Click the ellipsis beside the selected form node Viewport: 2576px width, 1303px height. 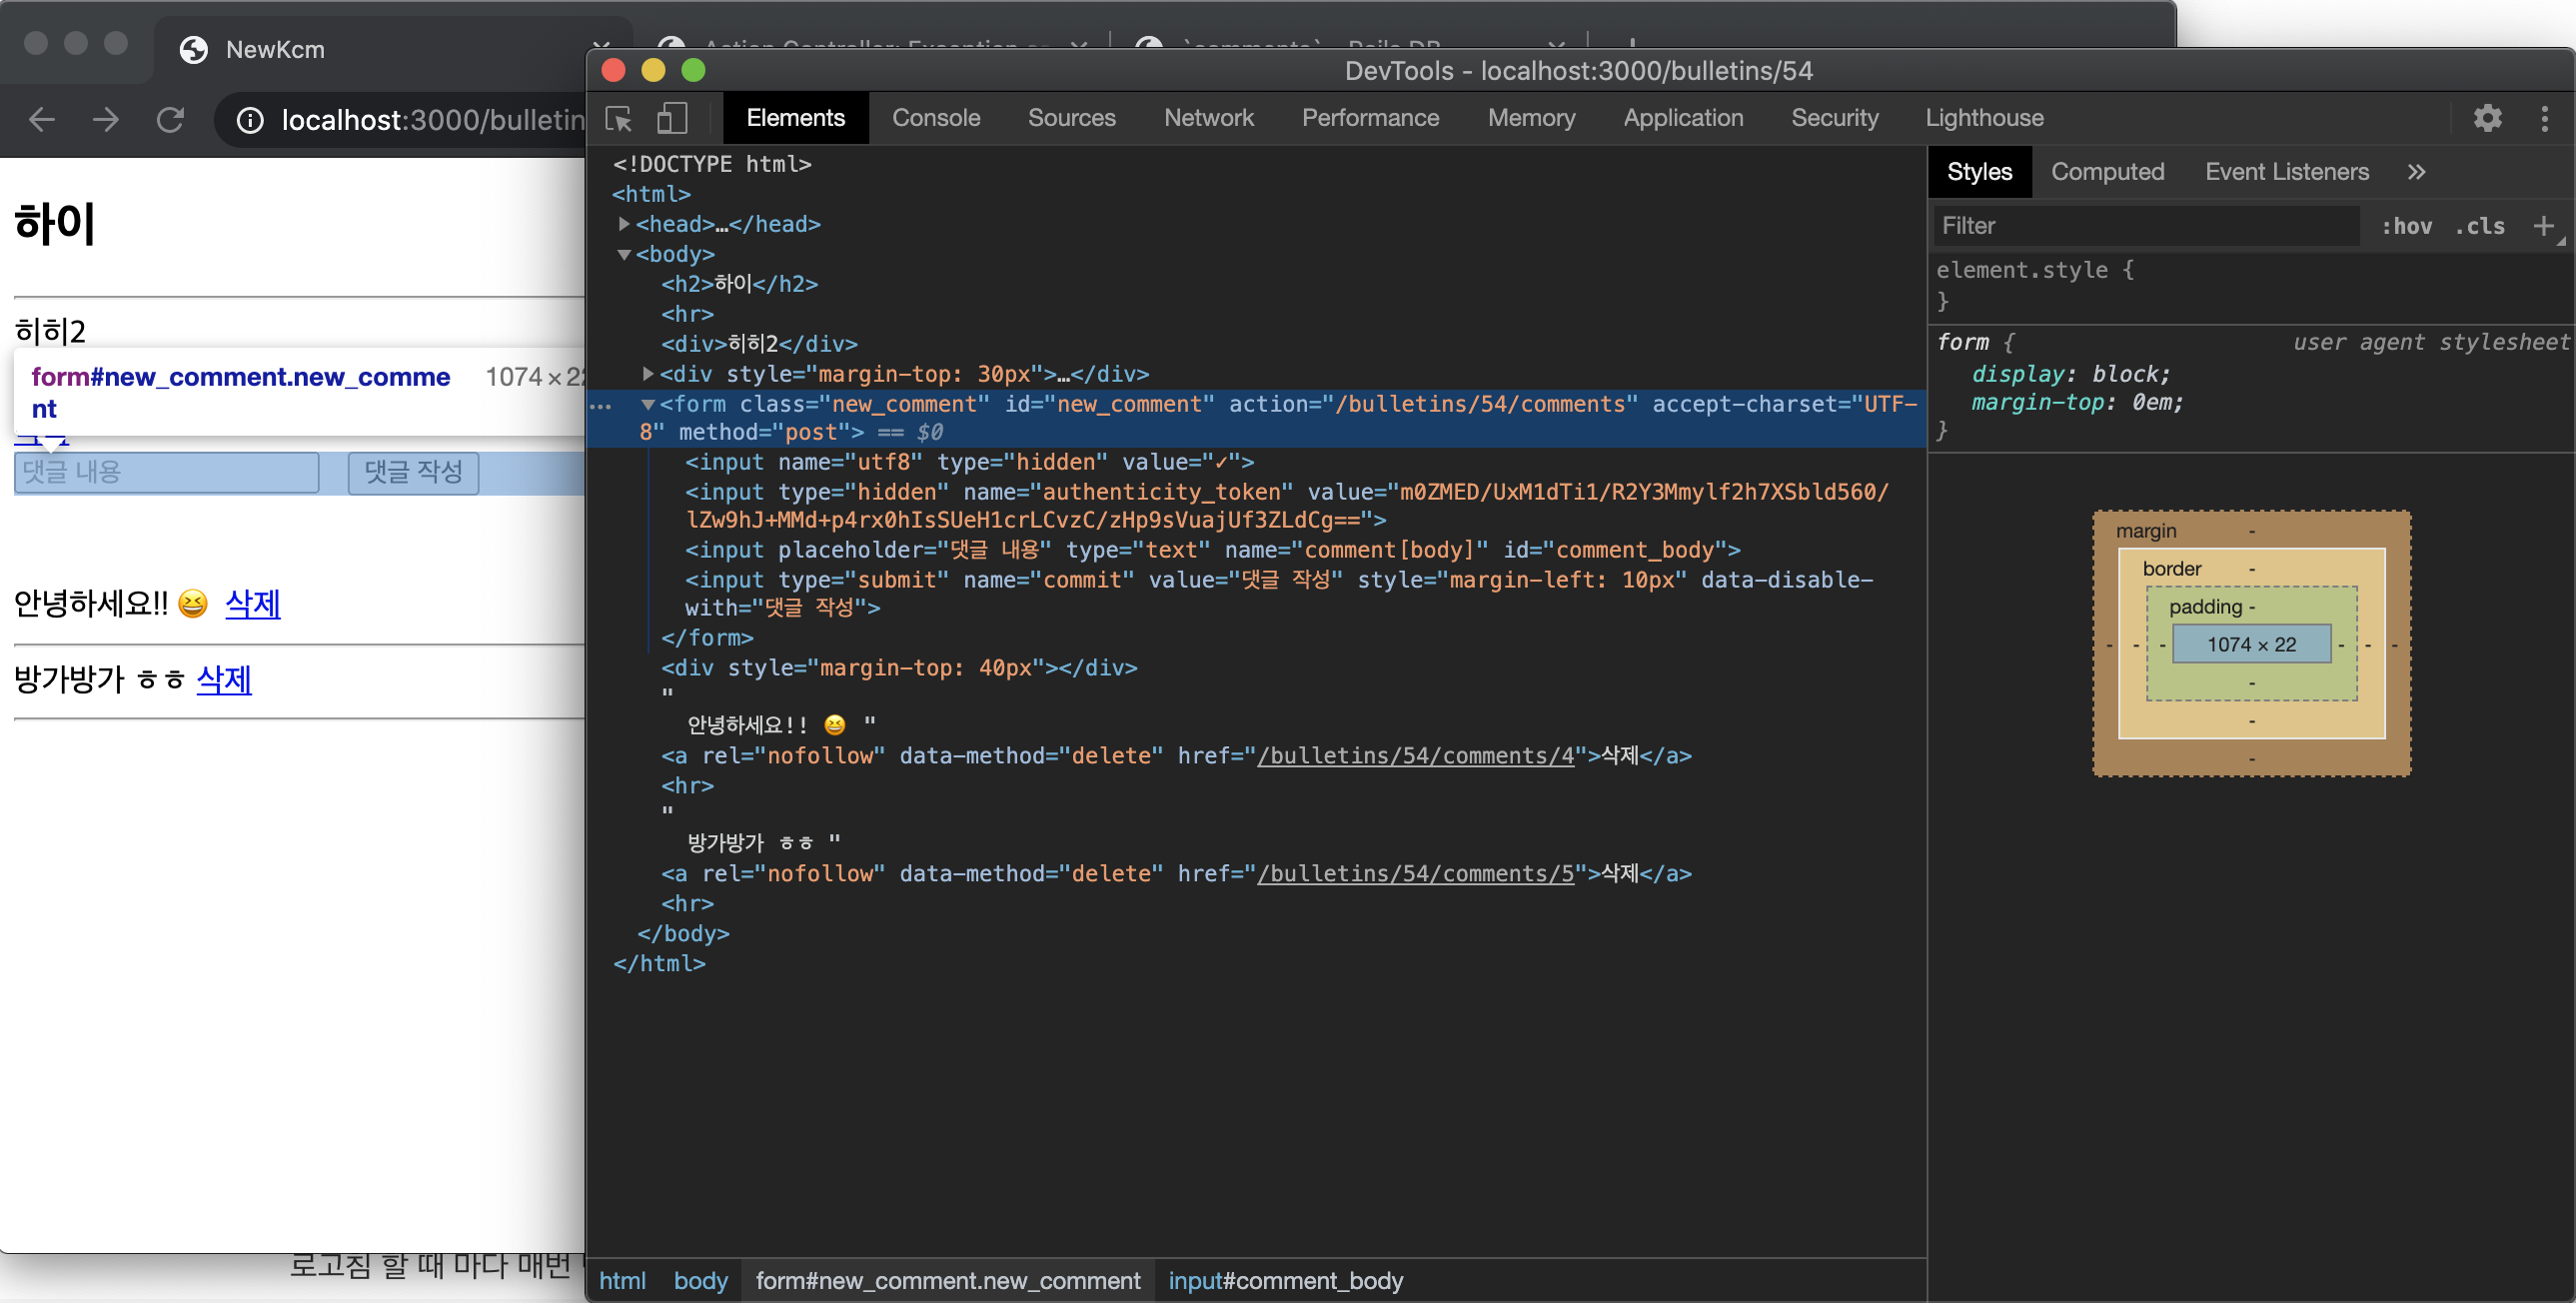pyautogui.click(x=601, y=406)
